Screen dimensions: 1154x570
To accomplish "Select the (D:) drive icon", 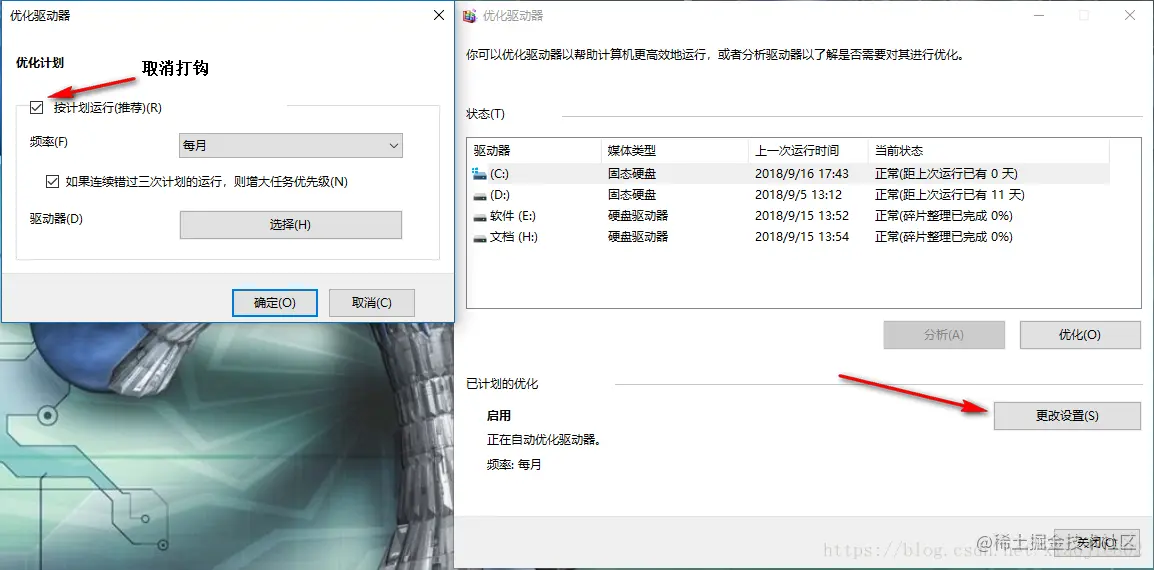I will pos(480,195).
